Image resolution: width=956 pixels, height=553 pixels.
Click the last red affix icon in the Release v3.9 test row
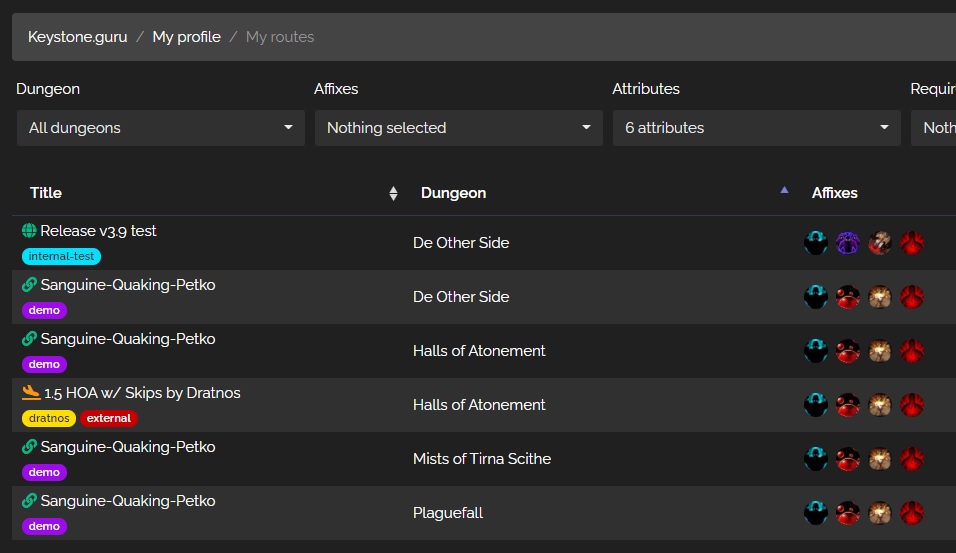(911, 243)
